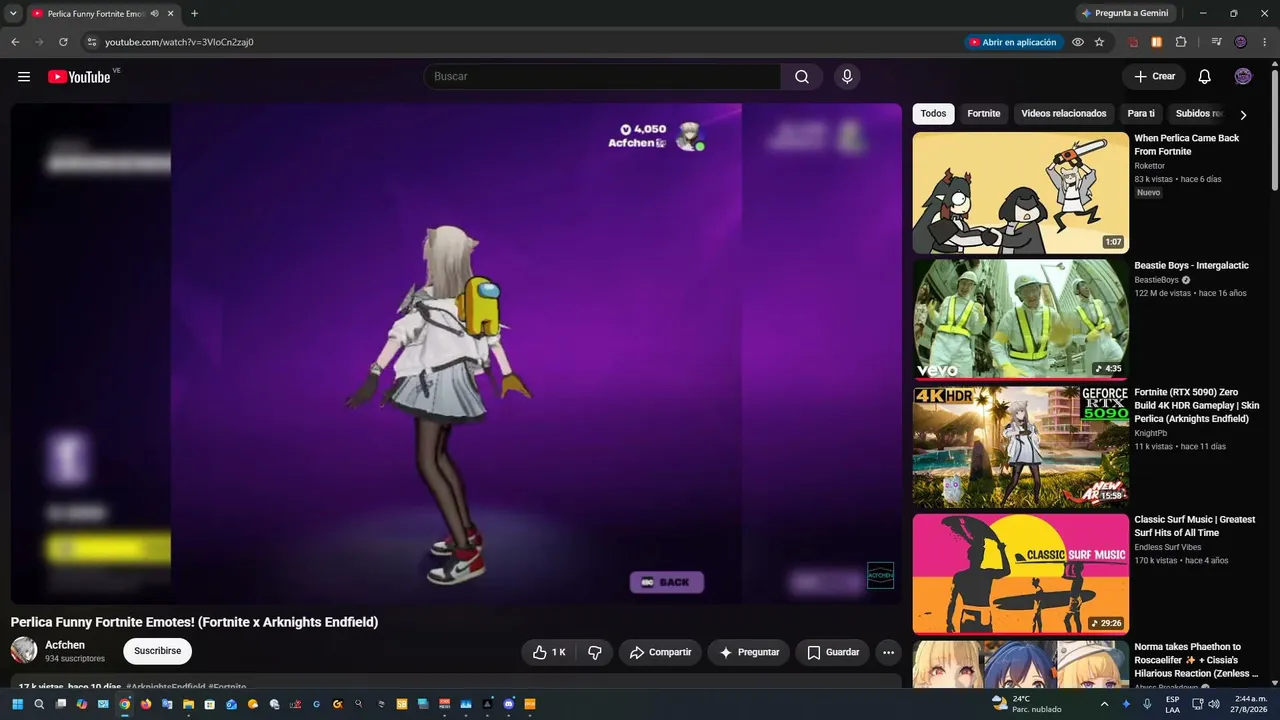Click Pregunta a Gemini button

point(1125,13)
